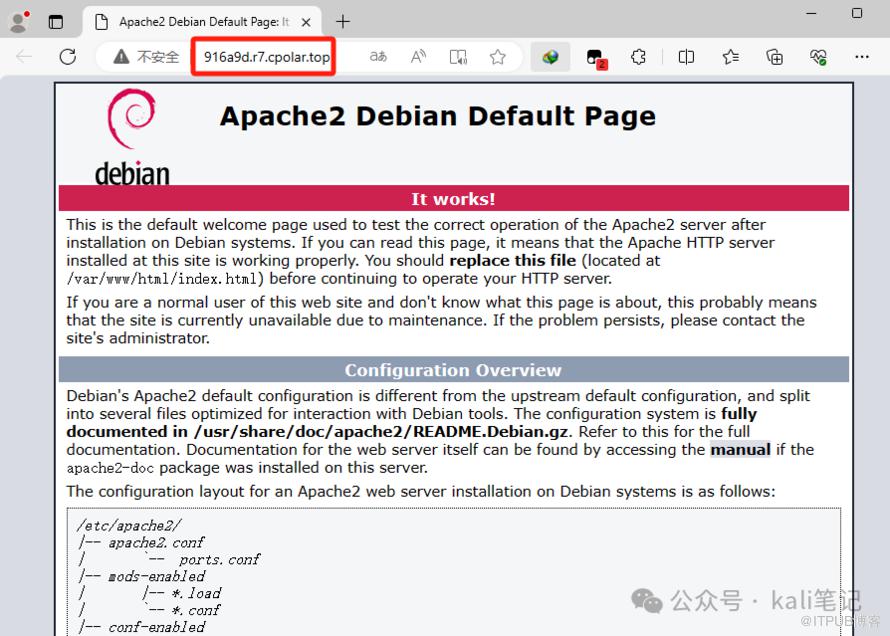Open the Extensions puzzle icon

tap(638, 57)
